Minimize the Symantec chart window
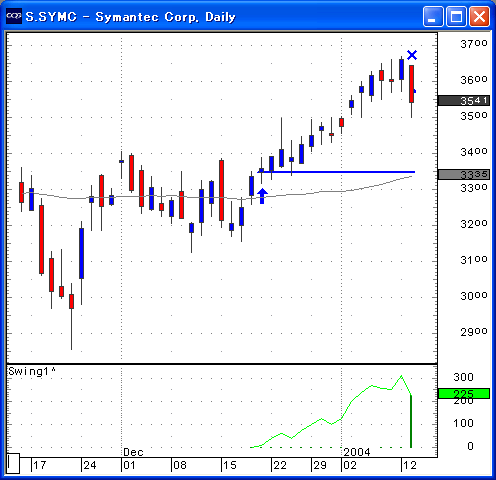This screenshot has height=480, width=496. pyautogui.click(x=433, y=16)
